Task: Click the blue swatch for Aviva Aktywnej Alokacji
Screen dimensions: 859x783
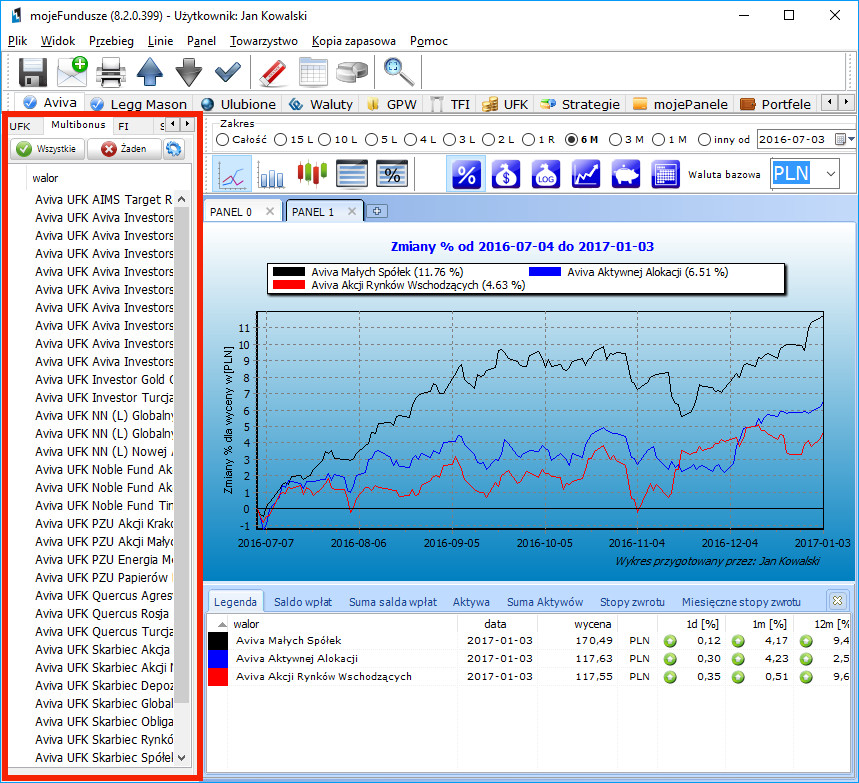Action: coord(218,659)
